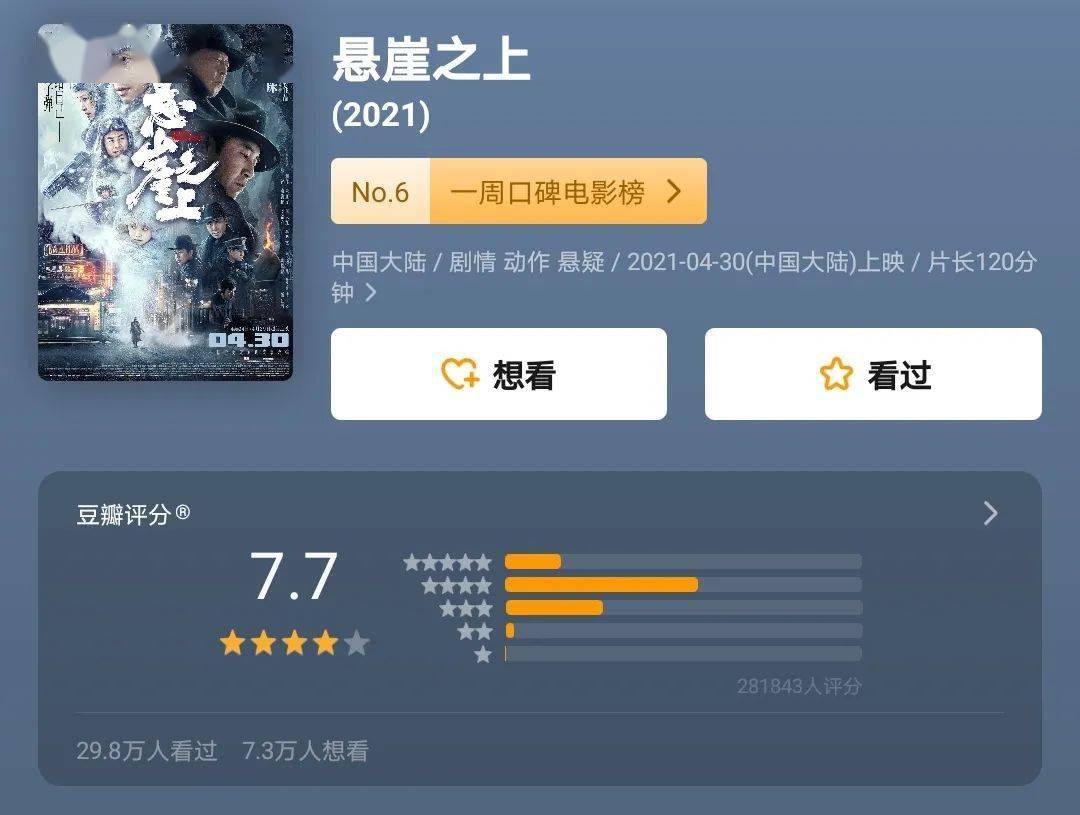
Task: Click the five-star orange rating bar
Action: [532, 561]
